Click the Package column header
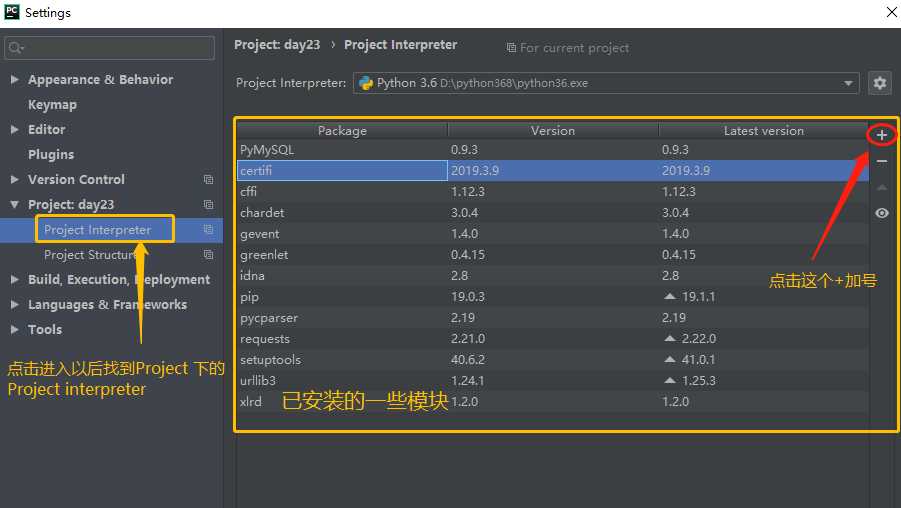This screenshot has width=901, height=508. [x=342, y=131]
